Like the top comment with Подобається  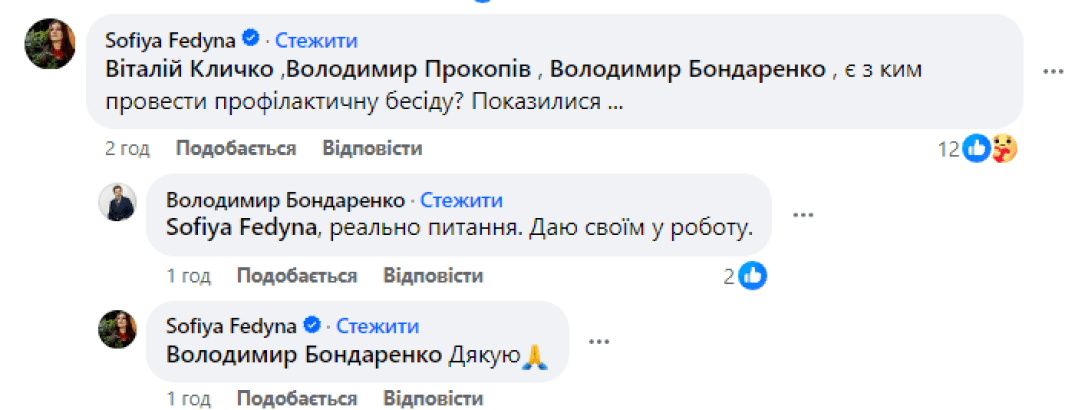[236, 149]
